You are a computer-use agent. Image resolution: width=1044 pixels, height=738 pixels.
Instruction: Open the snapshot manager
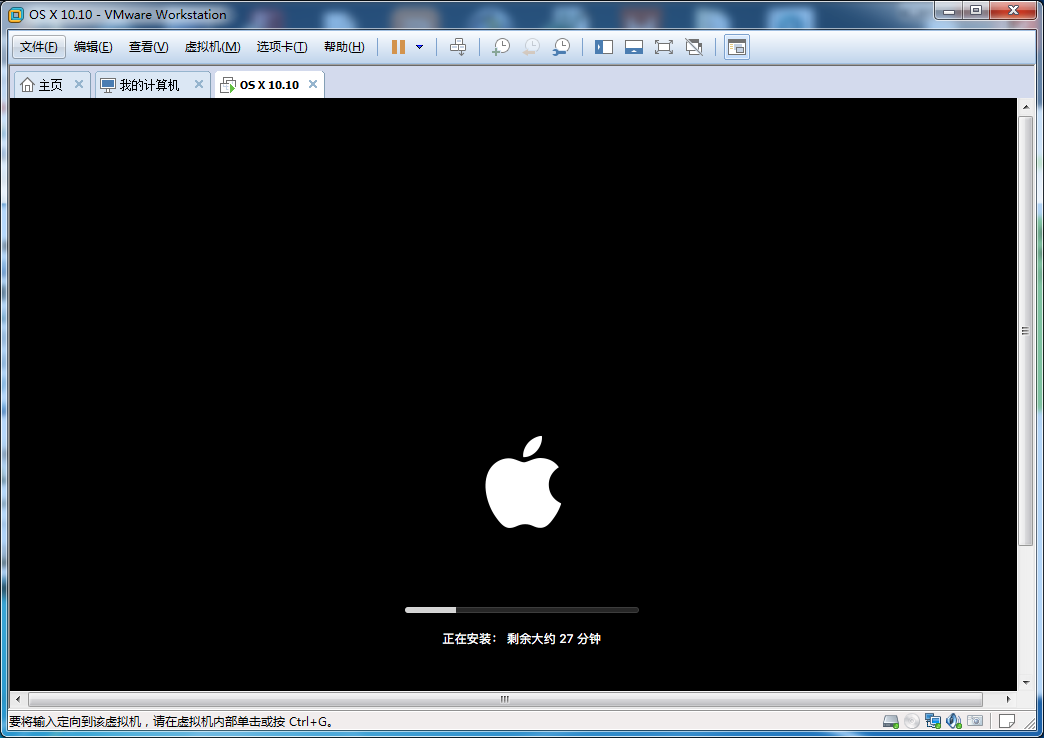coord(561,47)
